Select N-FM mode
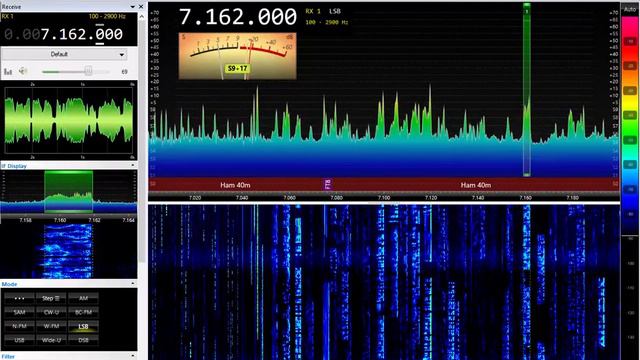 click(x=19, y=326)
